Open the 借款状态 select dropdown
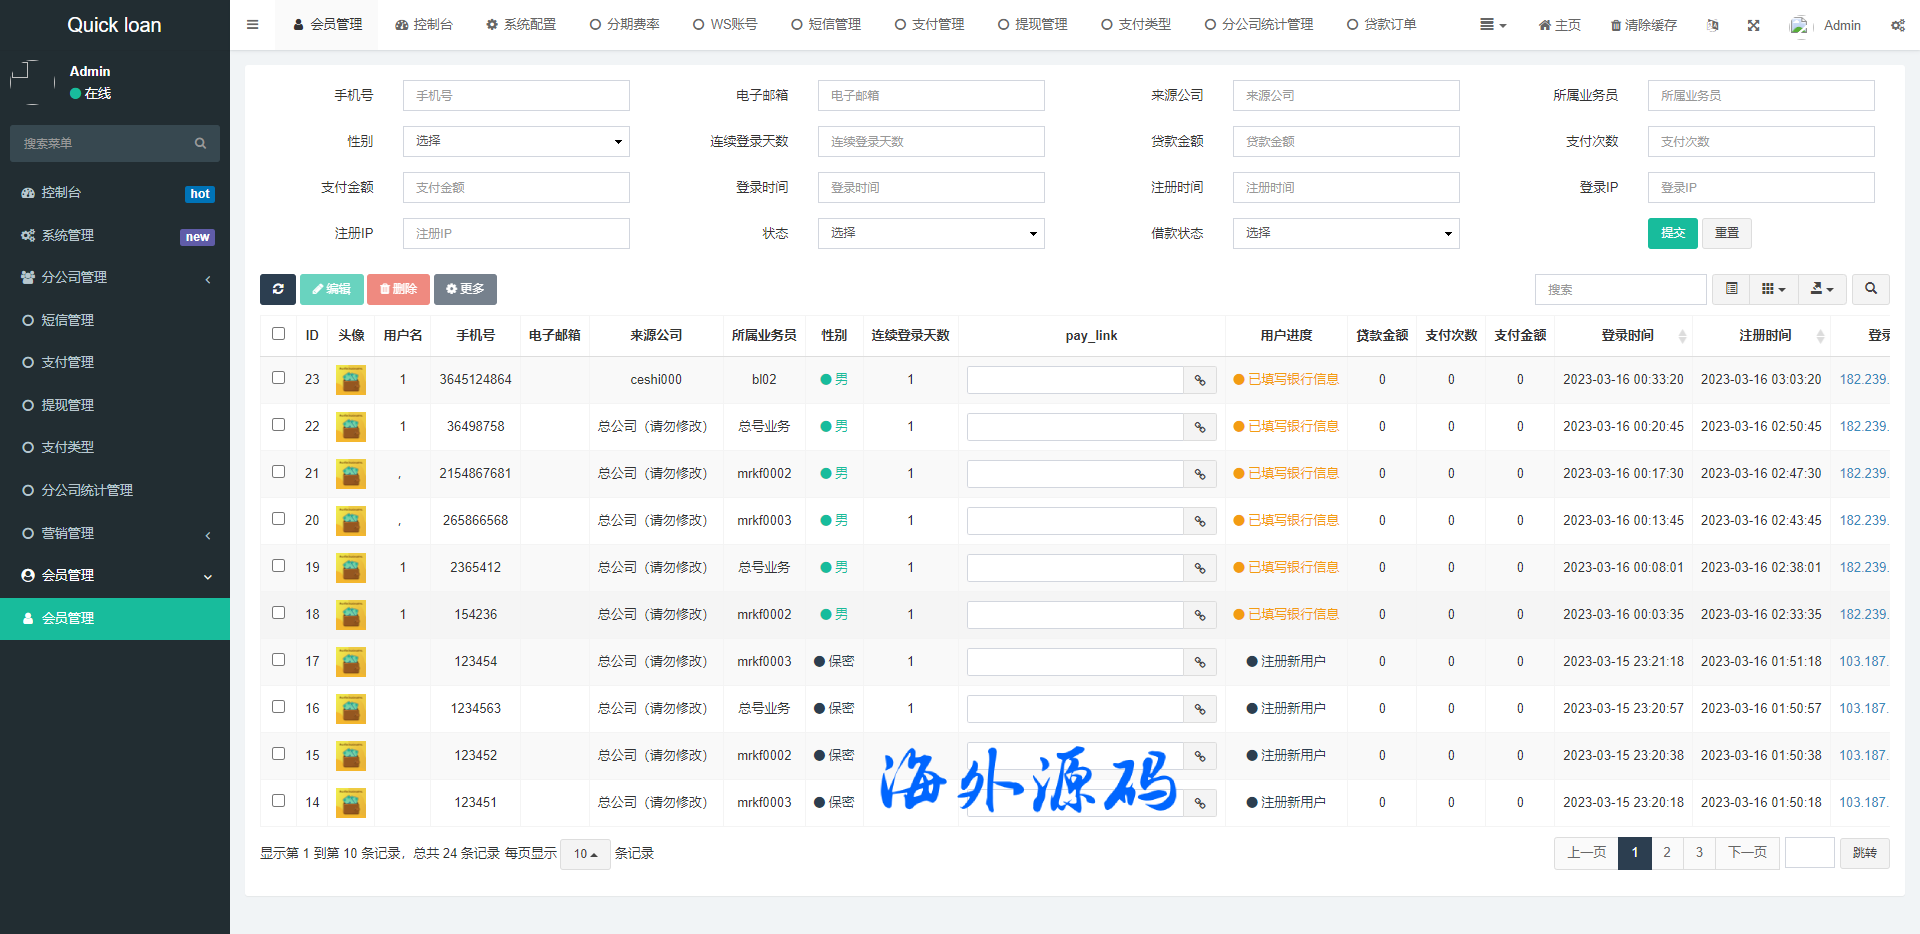The height and width of the screenshot is (934, 1920). (1345, 233)
